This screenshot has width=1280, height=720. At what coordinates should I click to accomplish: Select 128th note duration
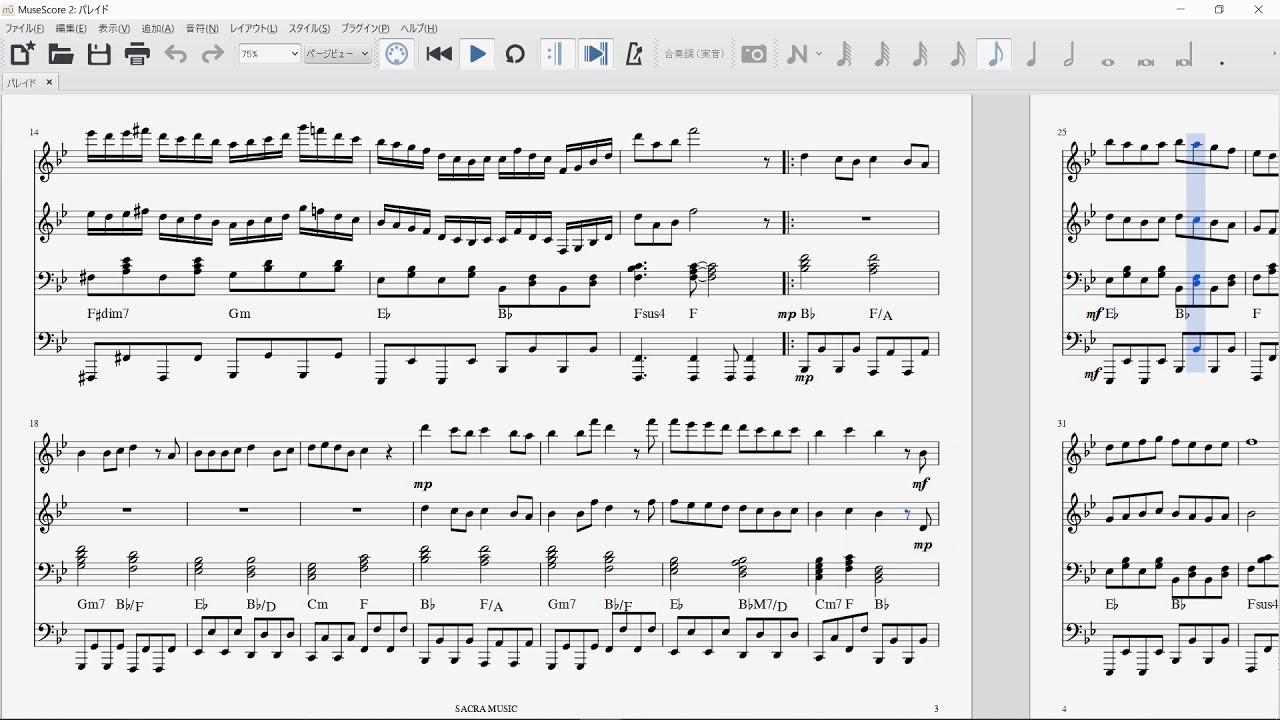click(844, 54)
